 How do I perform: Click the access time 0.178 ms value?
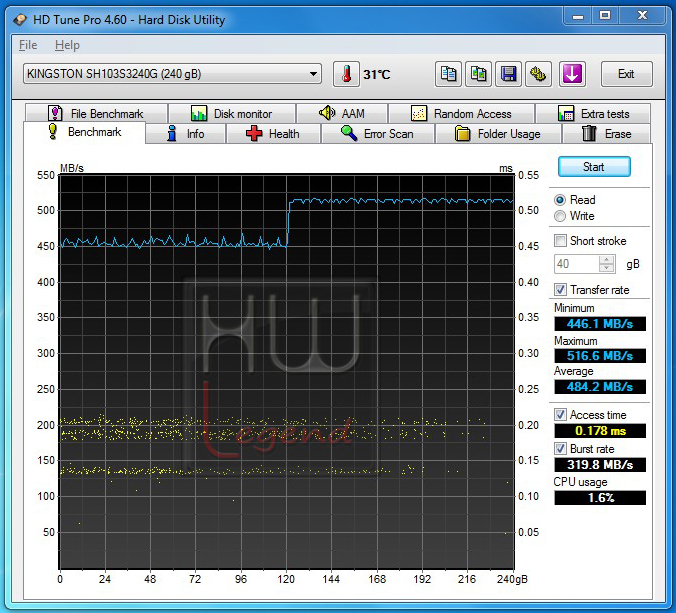600,431
